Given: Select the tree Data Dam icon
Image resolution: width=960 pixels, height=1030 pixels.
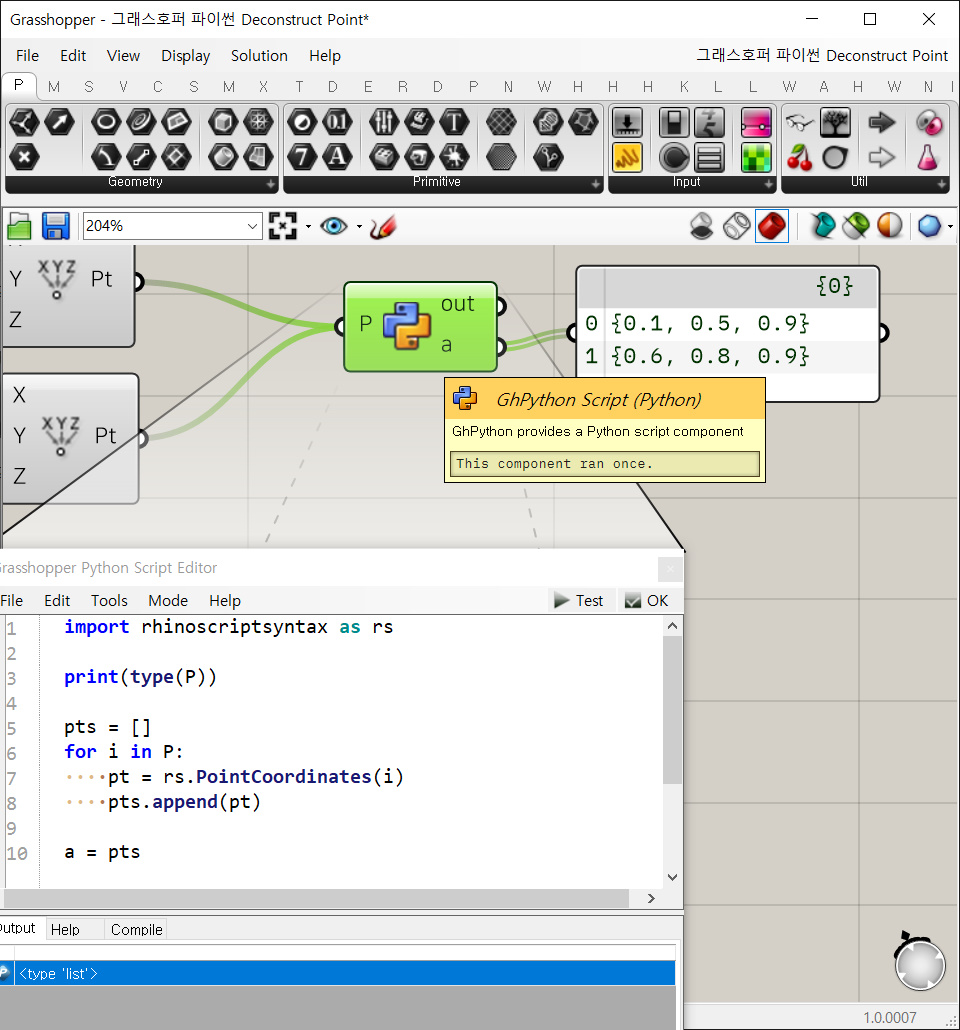Looking at the screenshot, I should click(x=835, y=122).
